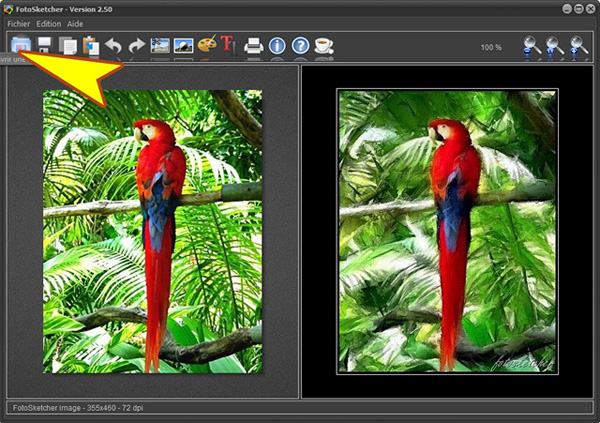The image size is (600, 423).
Task: Undo the last action with the left arrow
Action: coord(114,45)
